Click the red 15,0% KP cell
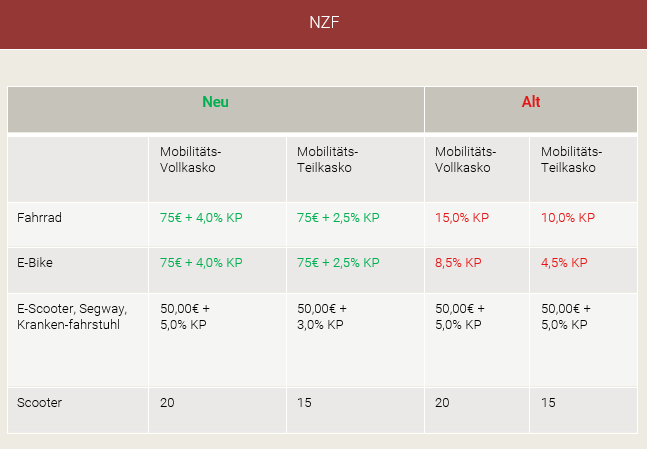 pos(462,217)
